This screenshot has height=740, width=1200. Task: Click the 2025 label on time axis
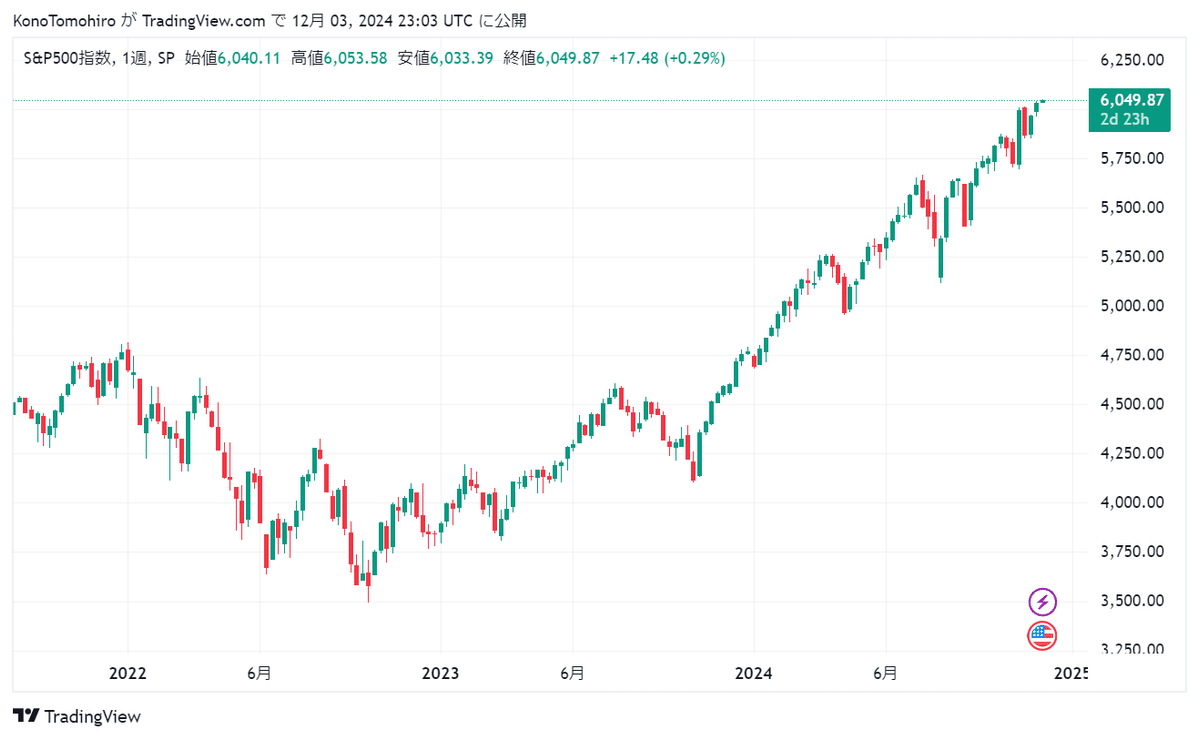click(x=1070, y=673)
